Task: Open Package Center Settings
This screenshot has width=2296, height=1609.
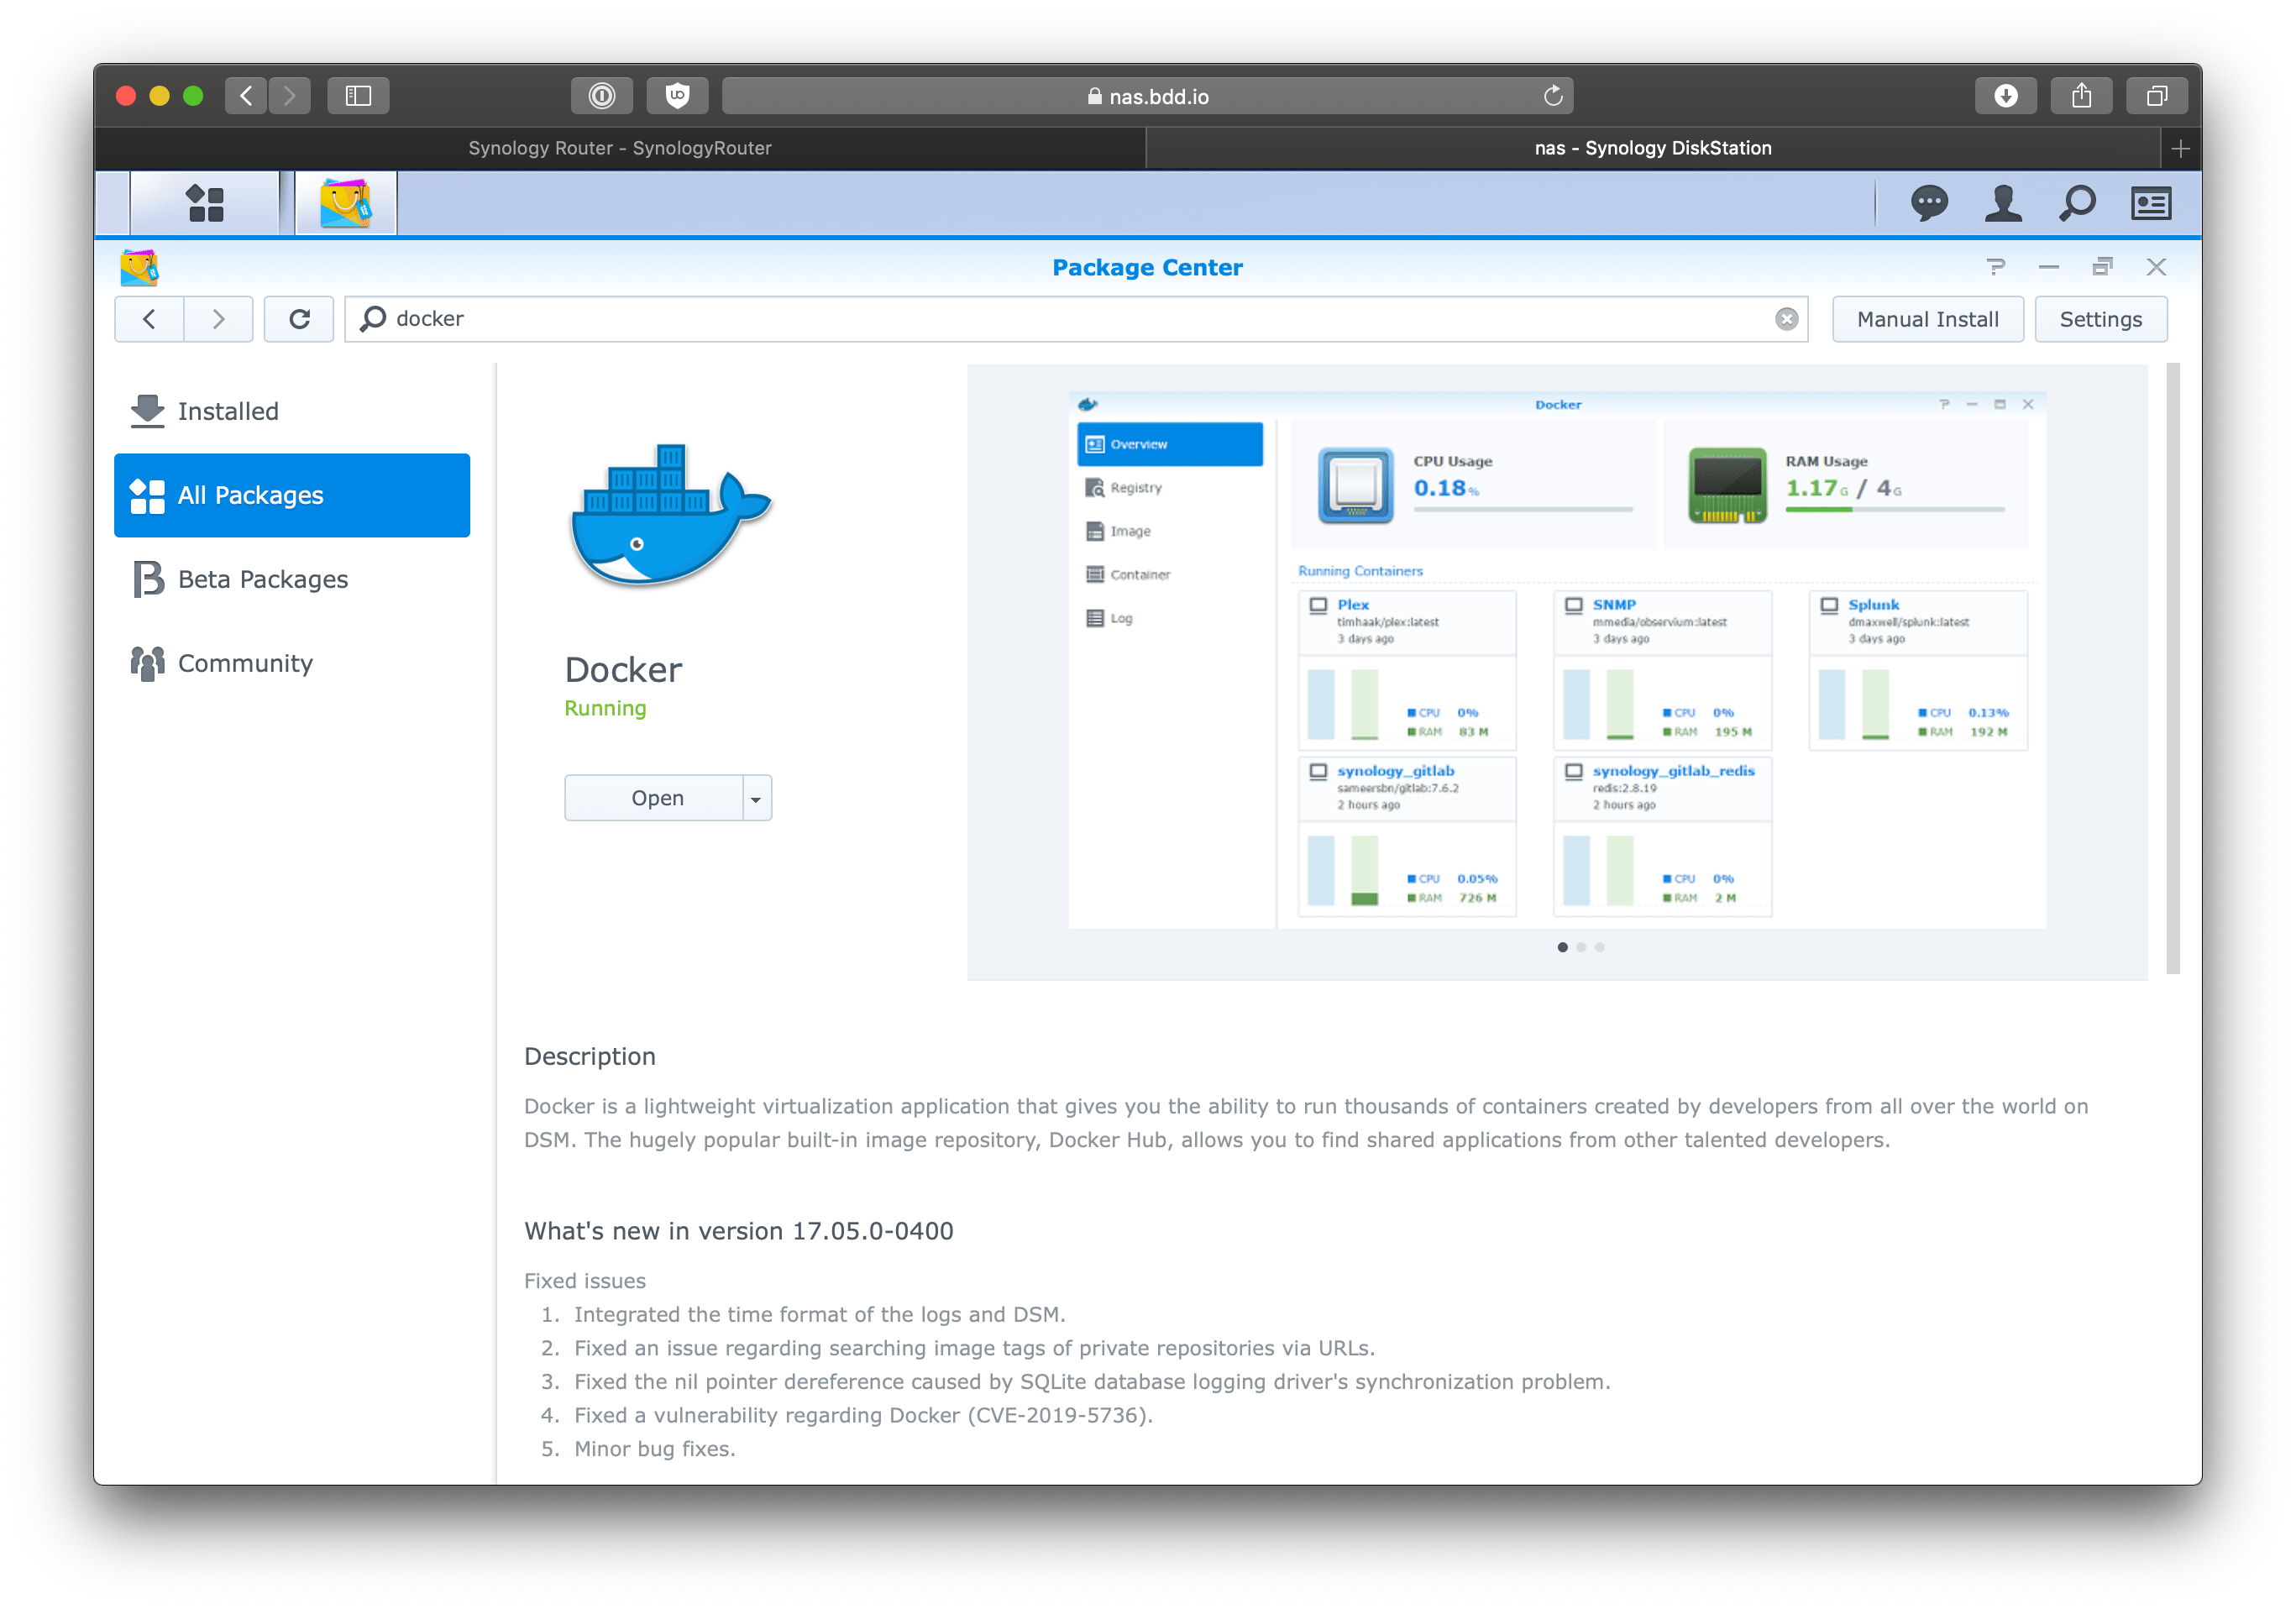Action: [2100, 318]
